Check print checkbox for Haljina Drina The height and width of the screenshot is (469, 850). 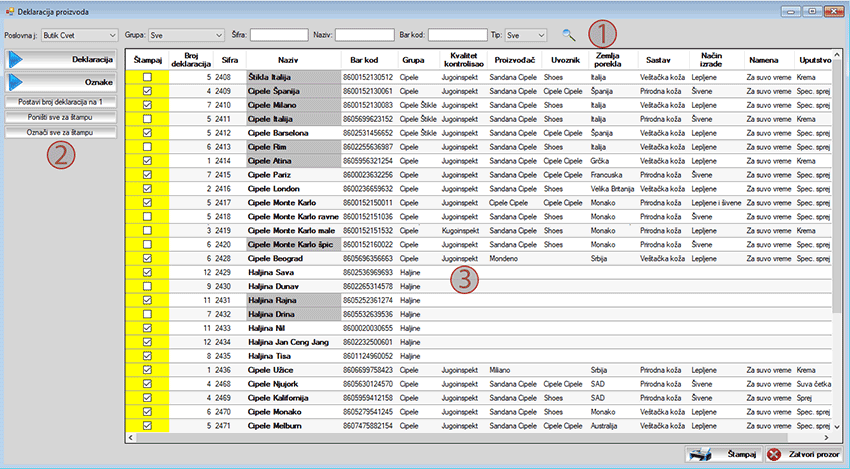pos(147,314)
